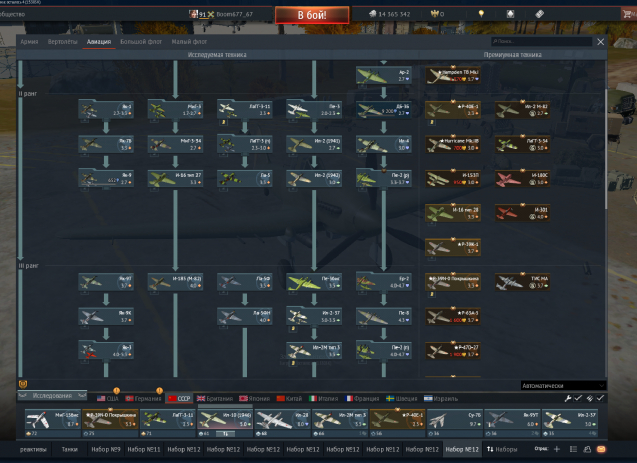
Task: Select the СССР nation tab
Action: coord(179,398)
